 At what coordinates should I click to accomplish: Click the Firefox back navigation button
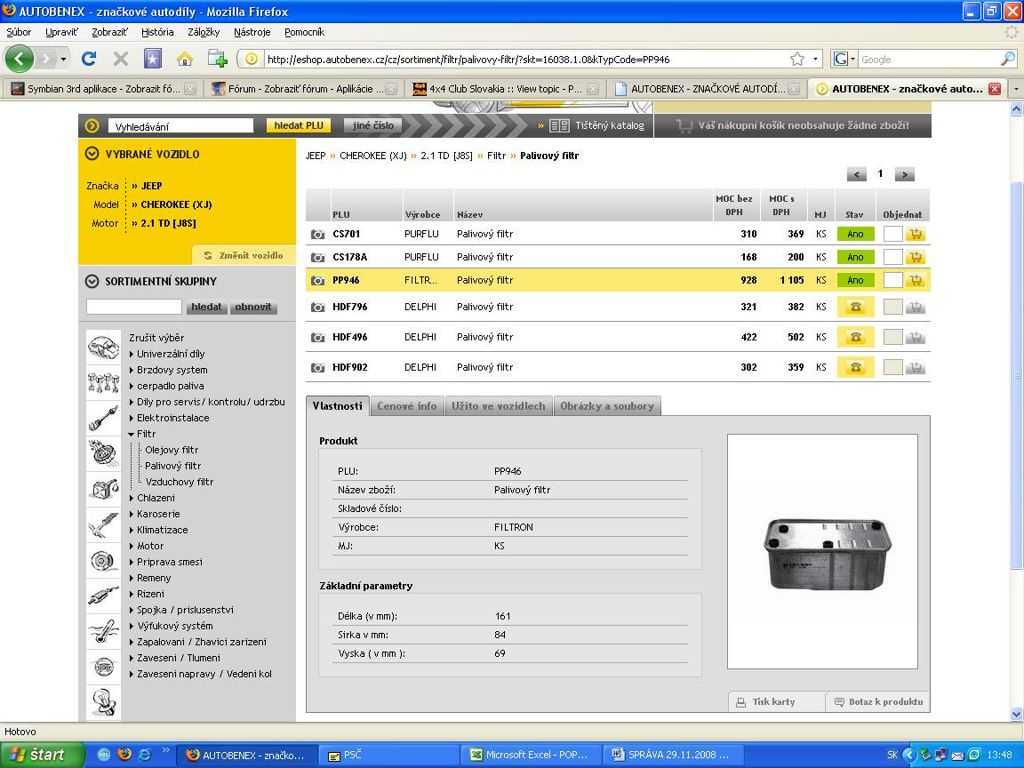tap(19, 59)
